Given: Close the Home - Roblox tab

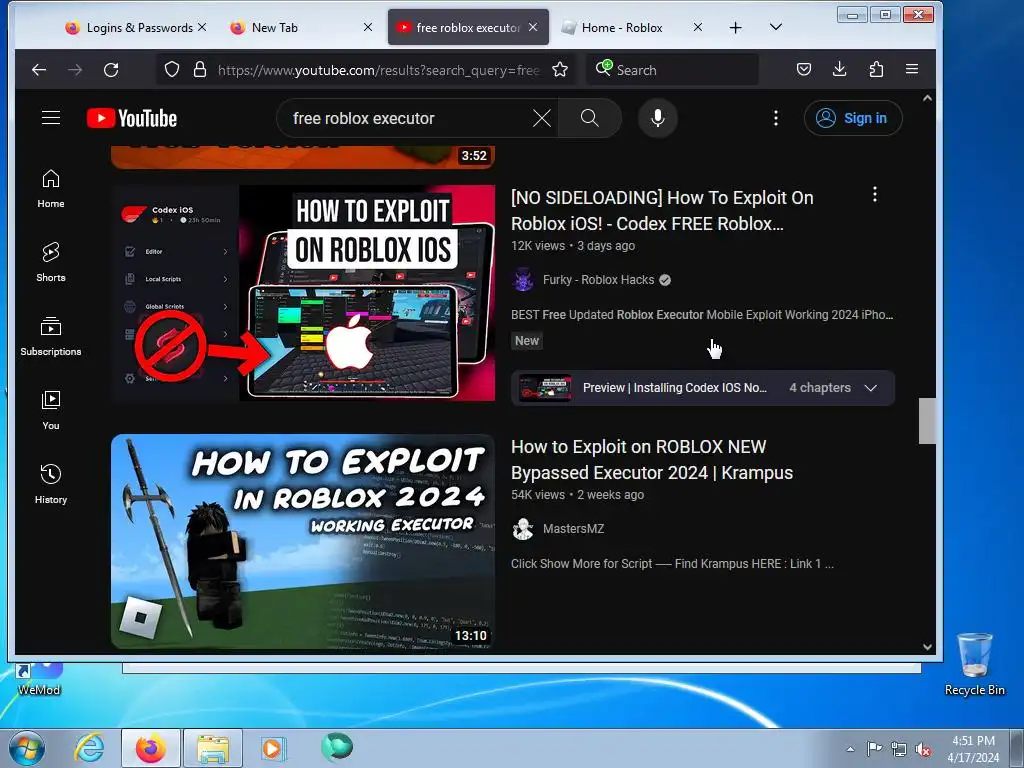Looking at the screenshot, I should [697, 27].
